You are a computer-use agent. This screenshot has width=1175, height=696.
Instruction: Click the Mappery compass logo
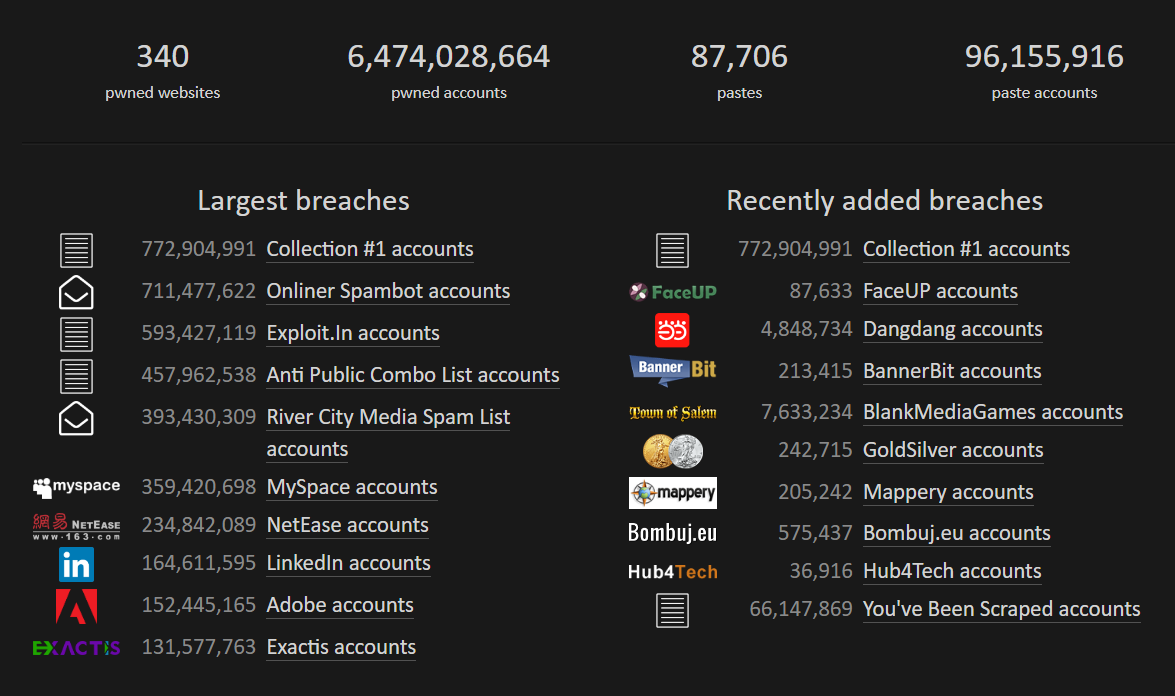pos(673,493)
